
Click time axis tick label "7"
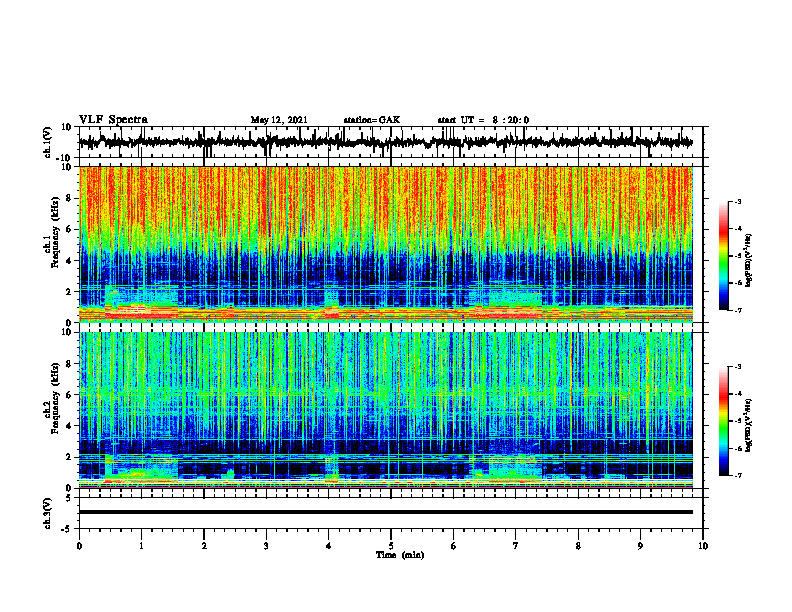(516, 546)
